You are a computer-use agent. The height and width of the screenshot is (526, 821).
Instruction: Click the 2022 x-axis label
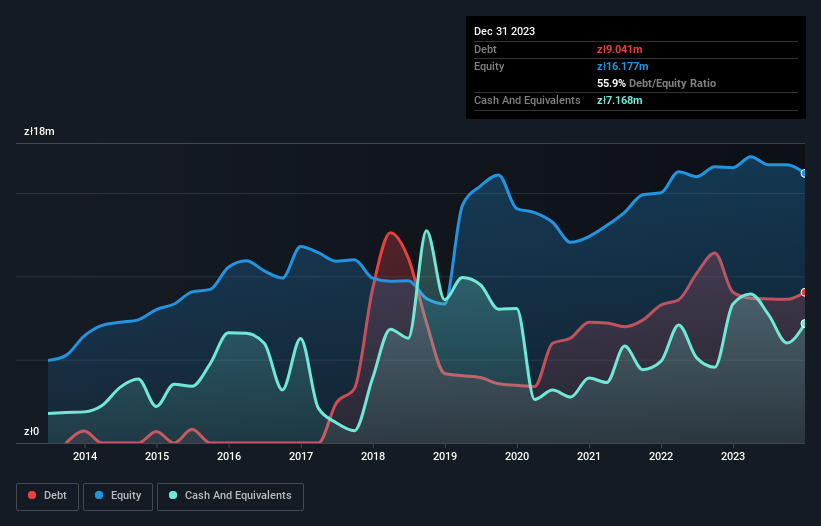tap(661, 456)
